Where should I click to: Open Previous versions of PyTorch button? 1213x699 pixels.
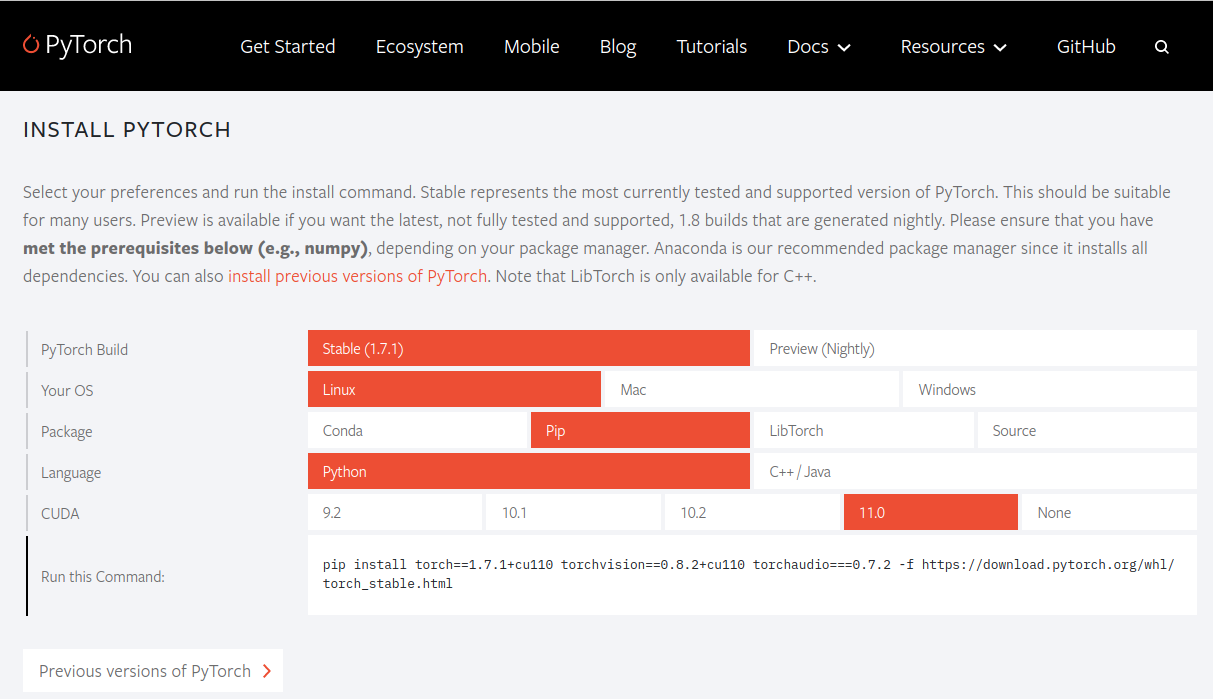pyautogui.click(x=153, y=671)
